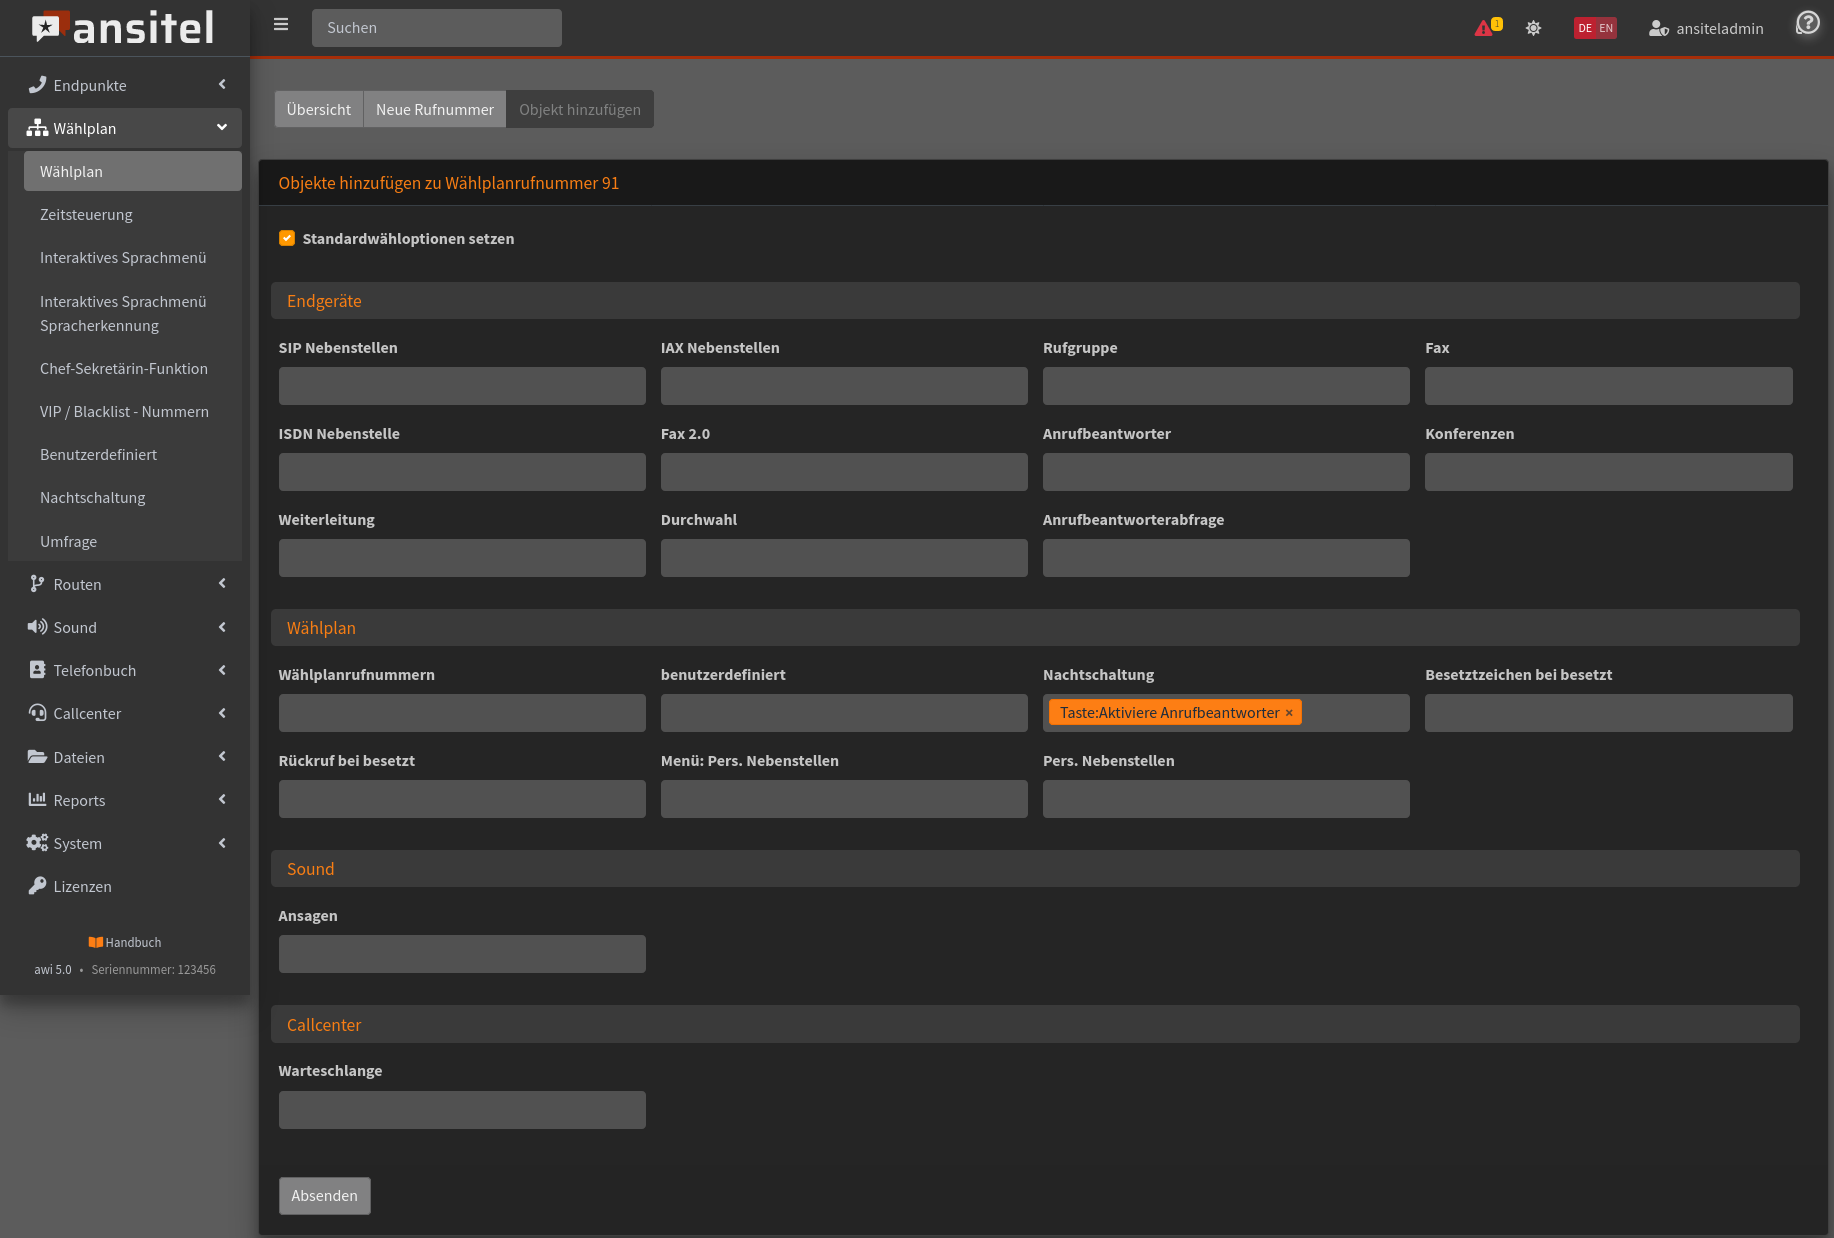This screenshot has height=1238, width=1834.
Task: Open the Handbuch book icon
Action: coord(96,942)
